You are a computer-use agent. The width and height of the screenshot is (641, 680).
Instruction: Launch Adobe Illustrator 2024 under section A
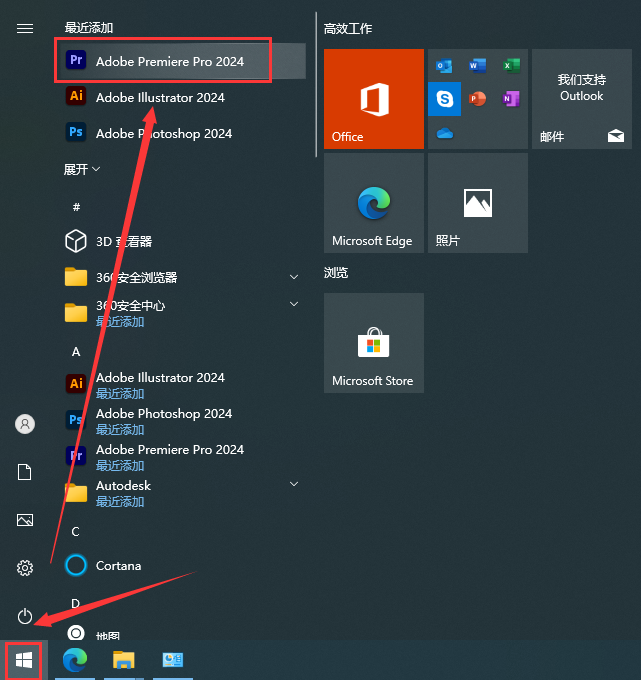pyautogui.click(x=181, y=384)
